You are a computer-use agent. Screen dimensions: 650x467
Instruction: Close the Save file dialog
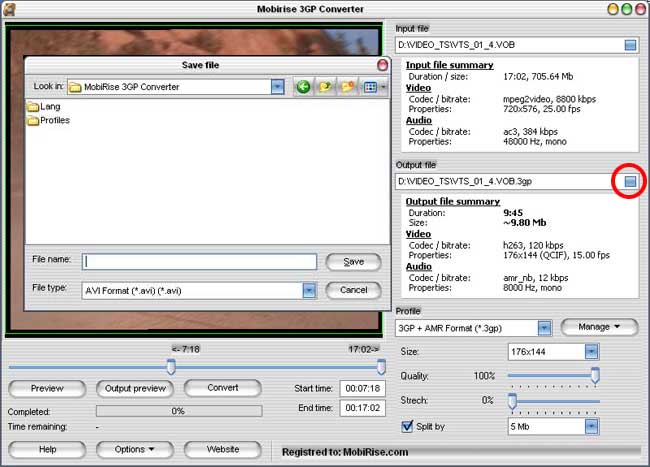[382, 65]
